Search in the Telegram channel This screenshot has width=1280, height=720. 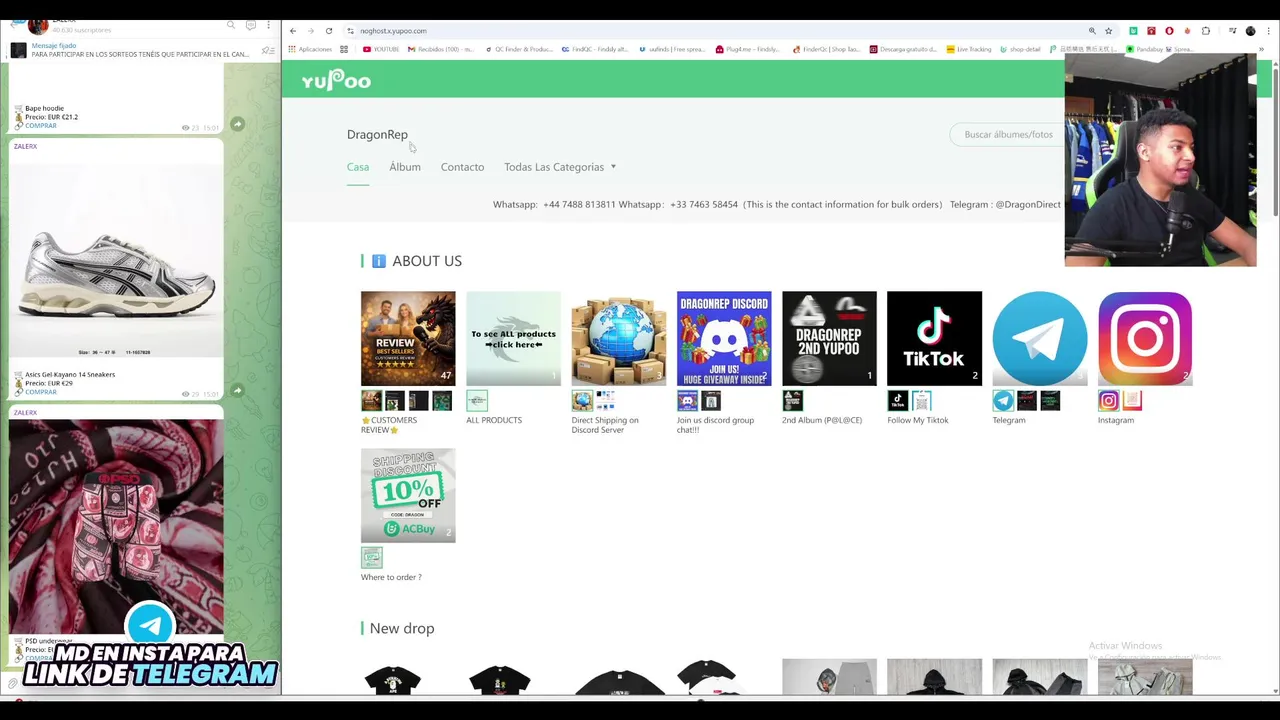point(231,25)
